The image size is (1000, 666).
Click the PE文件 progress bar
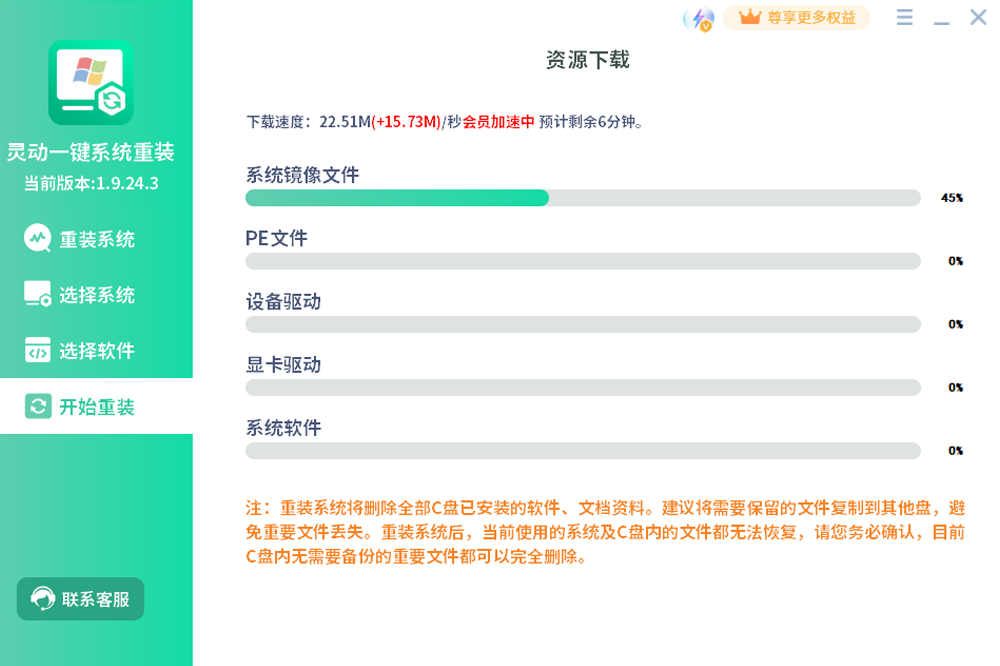point(583,261)
